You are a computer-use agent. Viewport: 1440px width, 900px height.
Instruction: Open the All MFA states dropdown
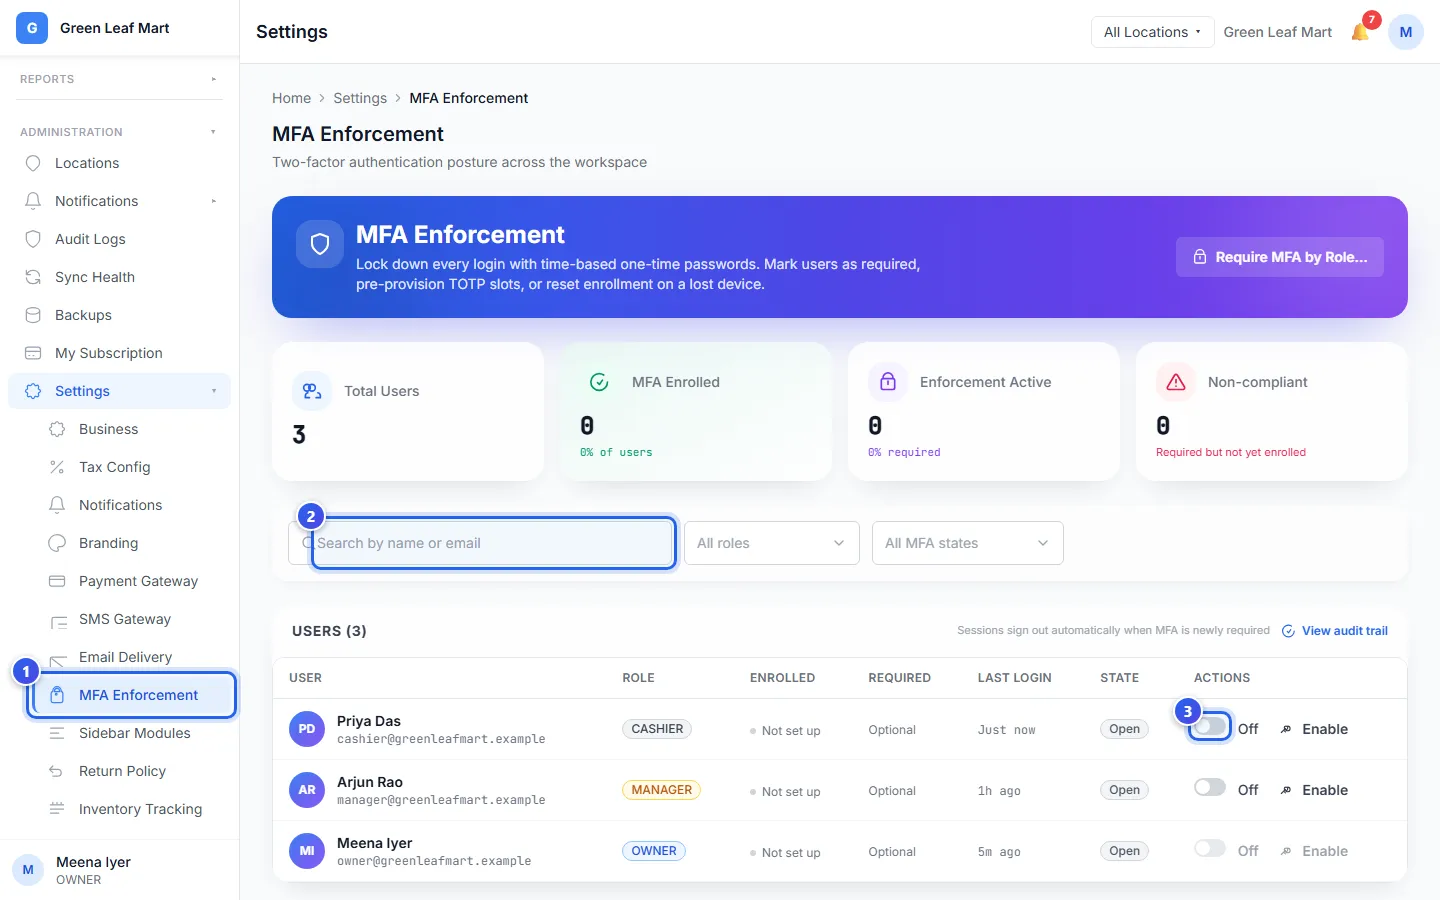[967, 543]
